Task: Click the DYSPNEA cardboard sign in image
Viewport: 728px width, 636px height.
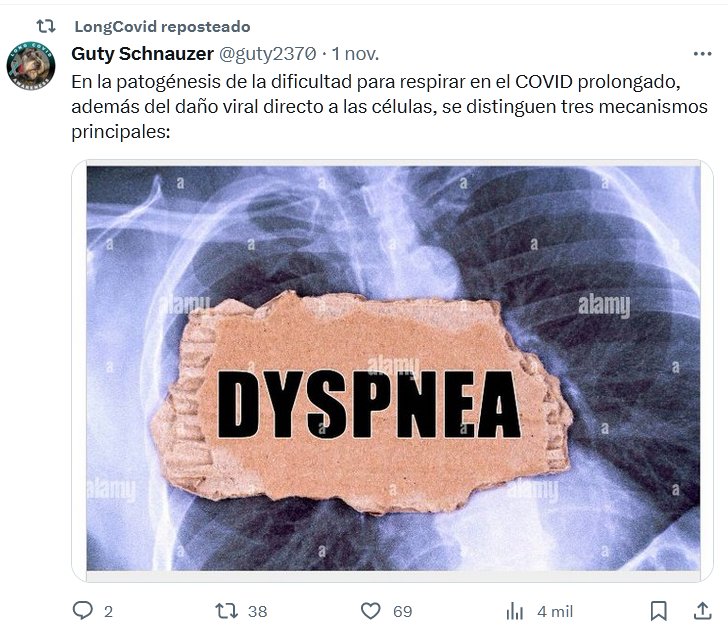Action: (362, 402)
